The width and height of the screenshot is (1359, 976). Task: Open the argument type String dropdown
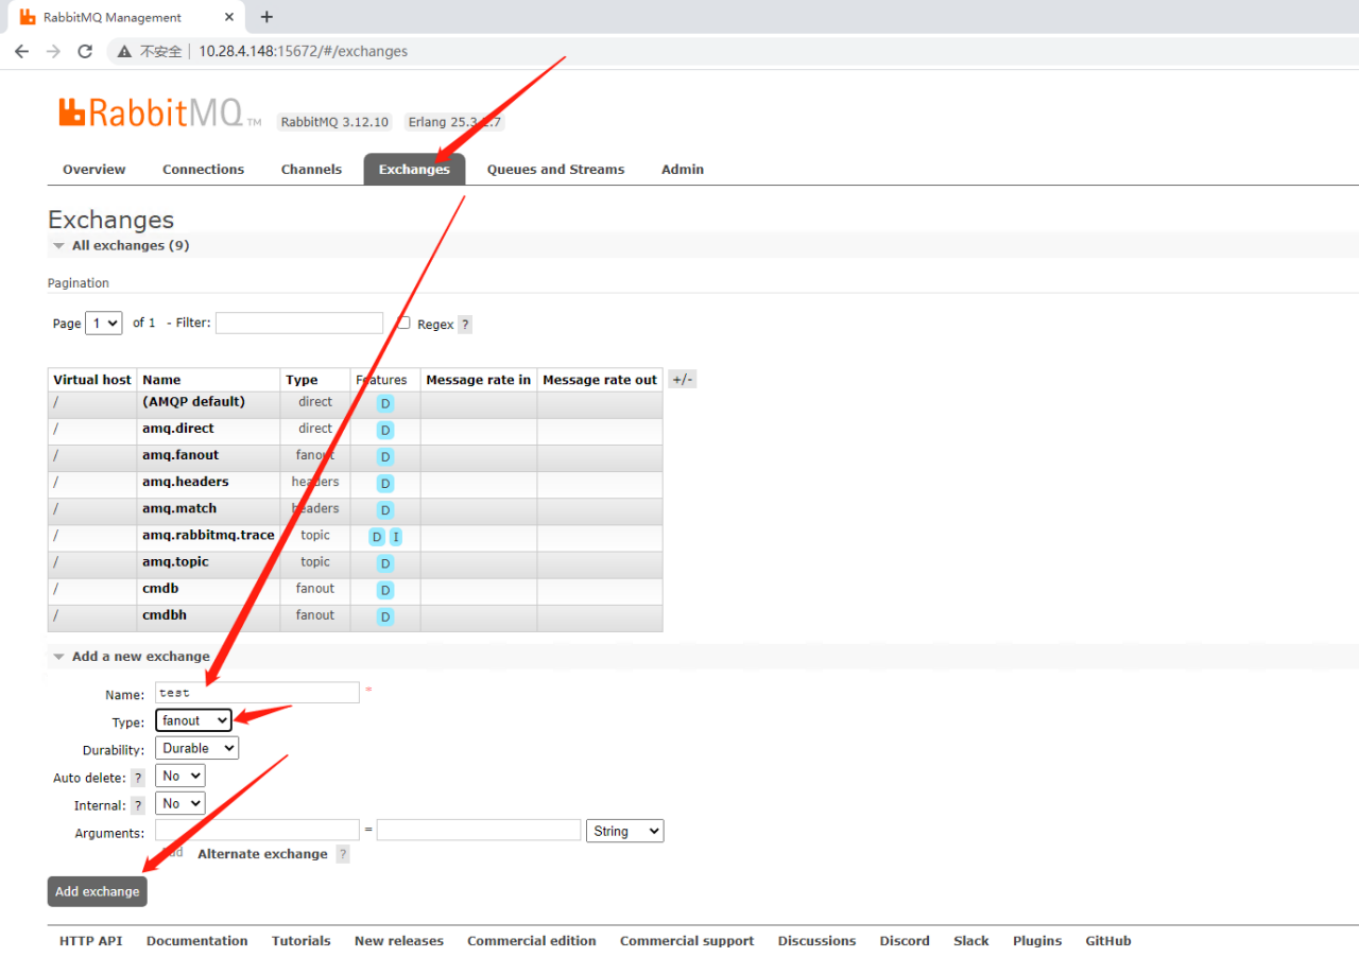[625, 831]
